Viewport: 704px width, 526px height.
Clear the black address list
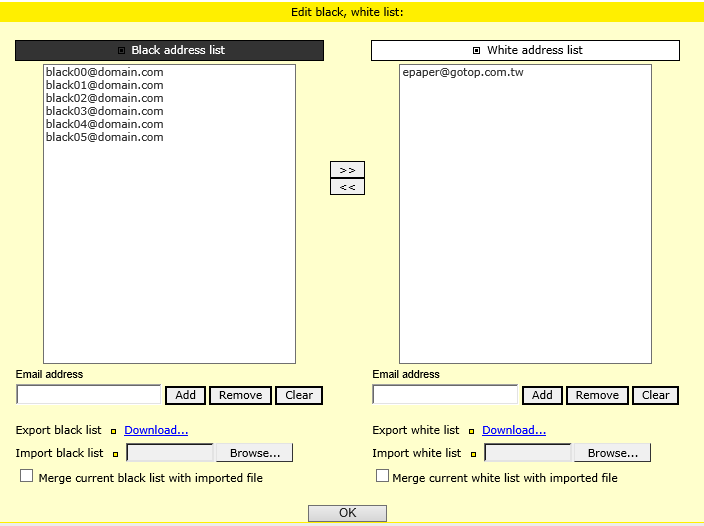click(299, 395)
